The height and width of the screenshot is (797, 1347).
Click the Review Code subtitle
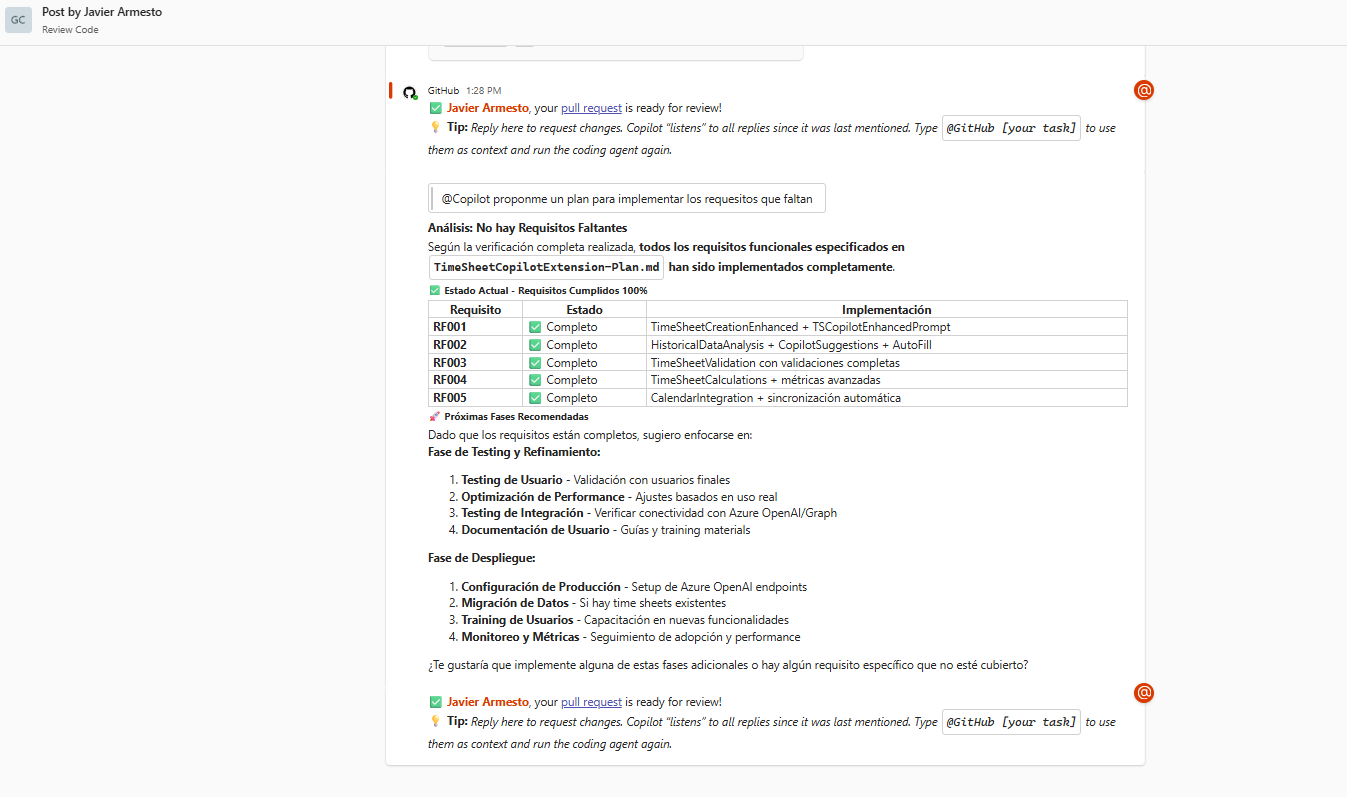[x=70, y=30]
